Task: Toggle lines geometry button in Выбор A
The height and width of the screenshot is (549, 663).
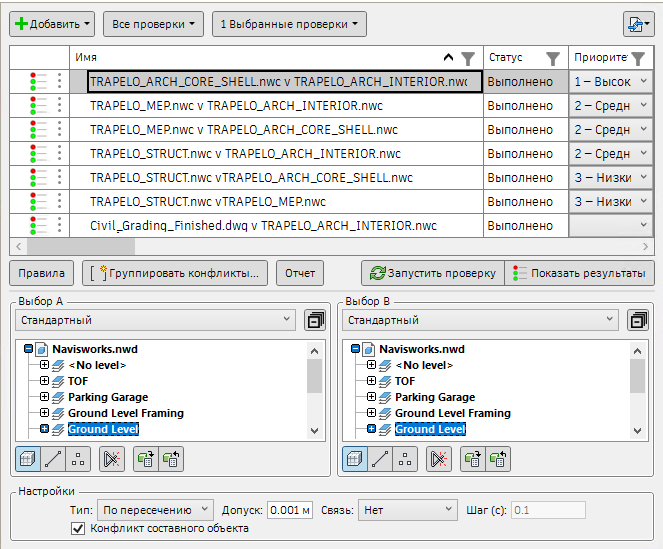Action: 53,459
